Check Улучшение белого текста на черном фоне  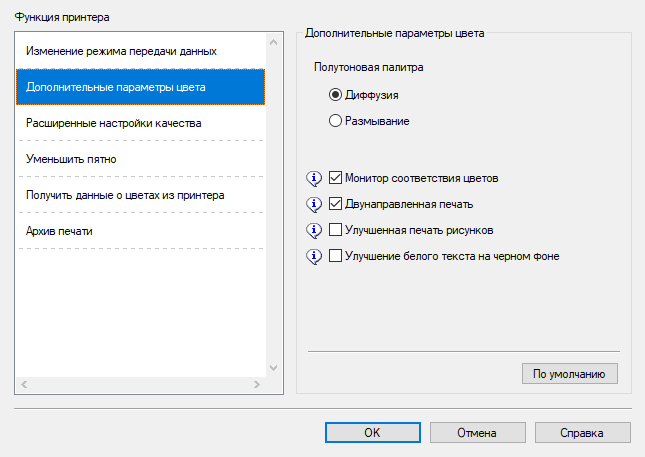[x=336, y=256]
